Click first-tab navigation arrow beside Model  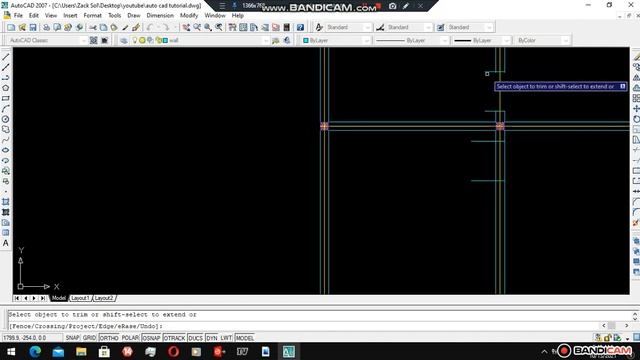coord(17,298)
